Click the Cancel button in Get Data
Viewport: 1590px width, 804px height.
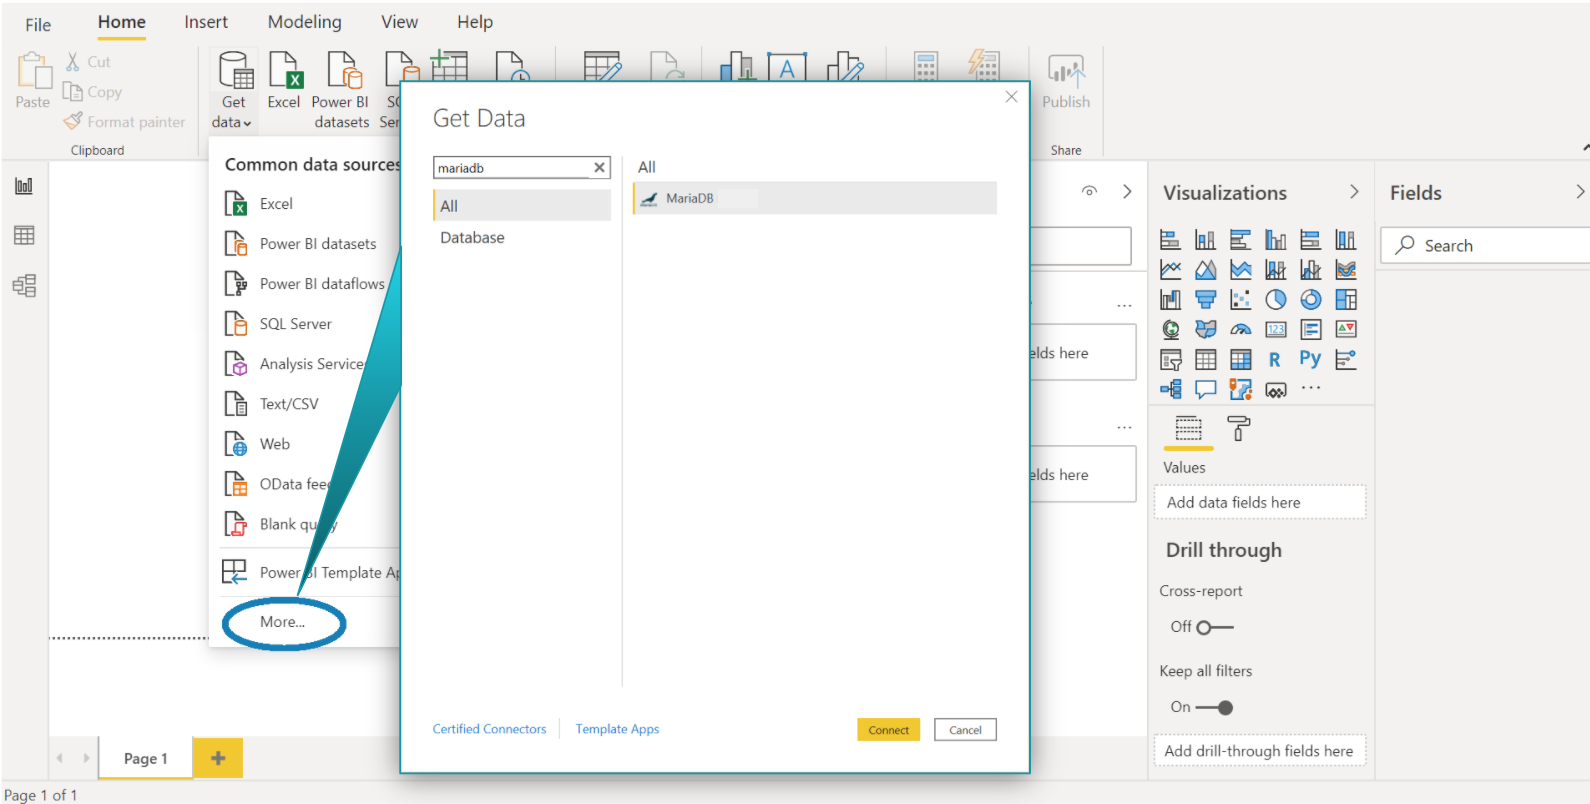[x=965, y=730]
